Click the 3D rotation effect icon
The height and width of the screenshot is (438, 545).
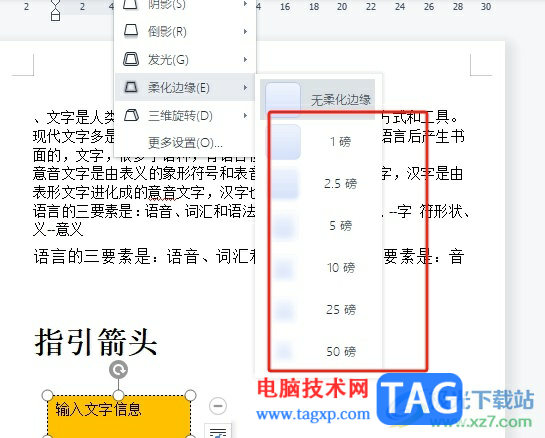pyautogui.click(x=131, y=115)
